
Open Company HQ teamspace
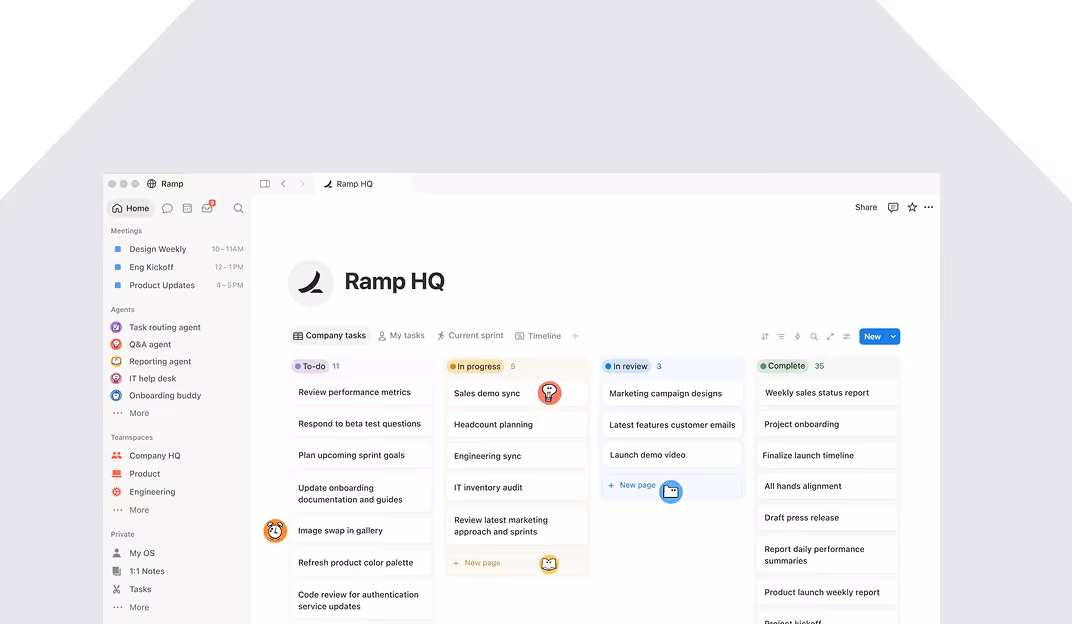coord(155,456)
